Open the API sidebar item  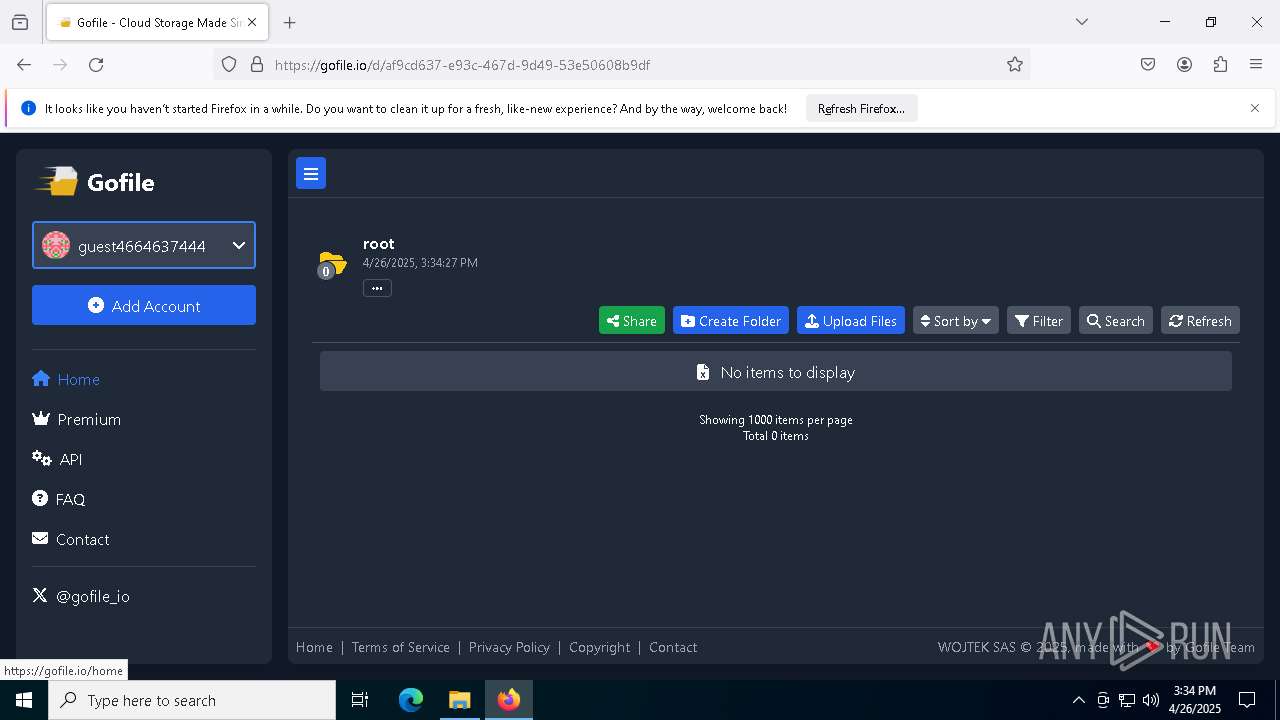[57, 459]
